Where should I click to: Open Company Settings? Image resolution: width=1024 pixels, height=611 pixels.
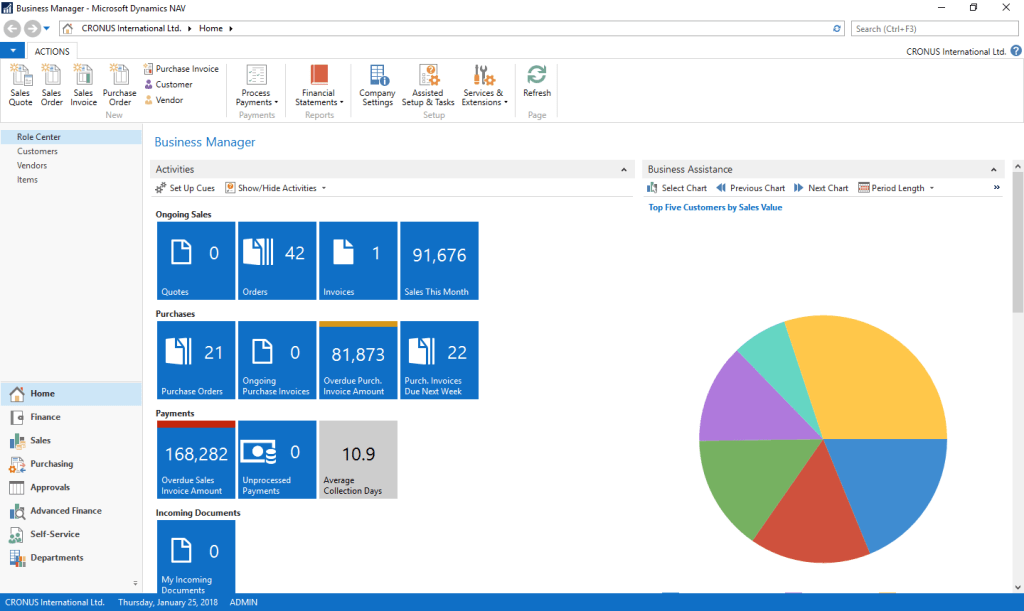tap(377, 85)
